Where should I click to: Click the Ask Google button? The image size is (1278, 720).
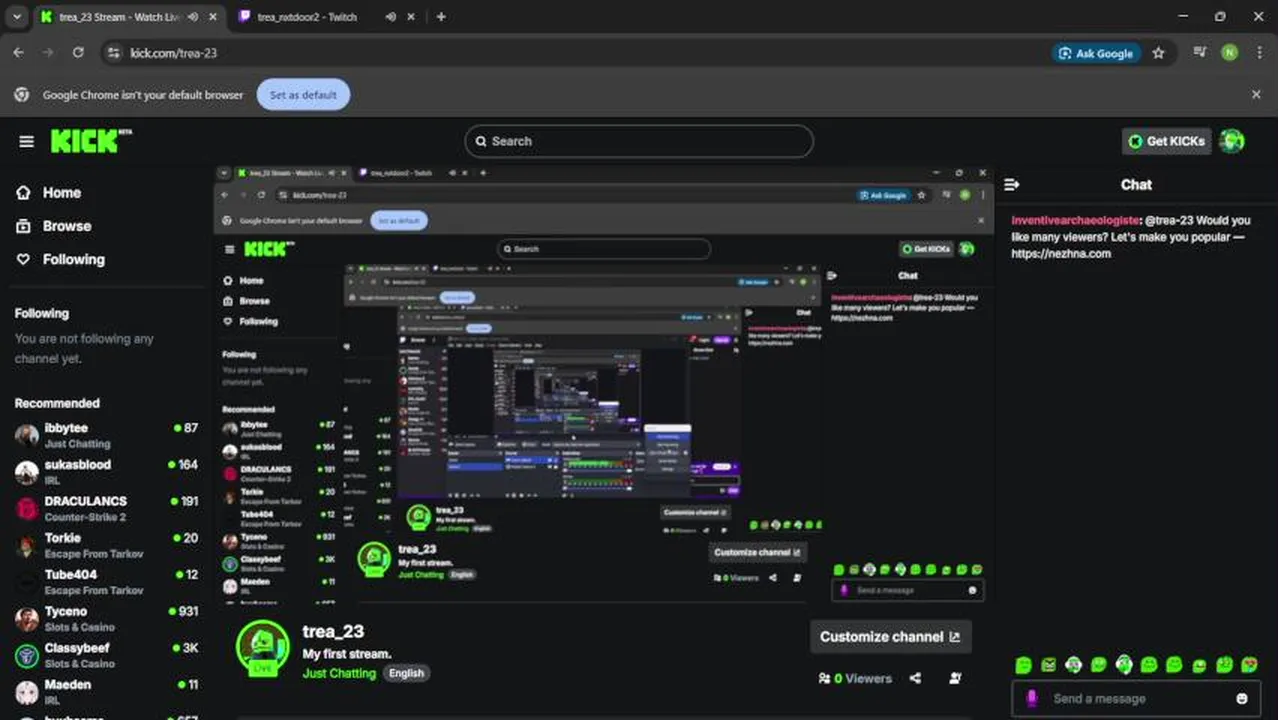(1096, 53)
